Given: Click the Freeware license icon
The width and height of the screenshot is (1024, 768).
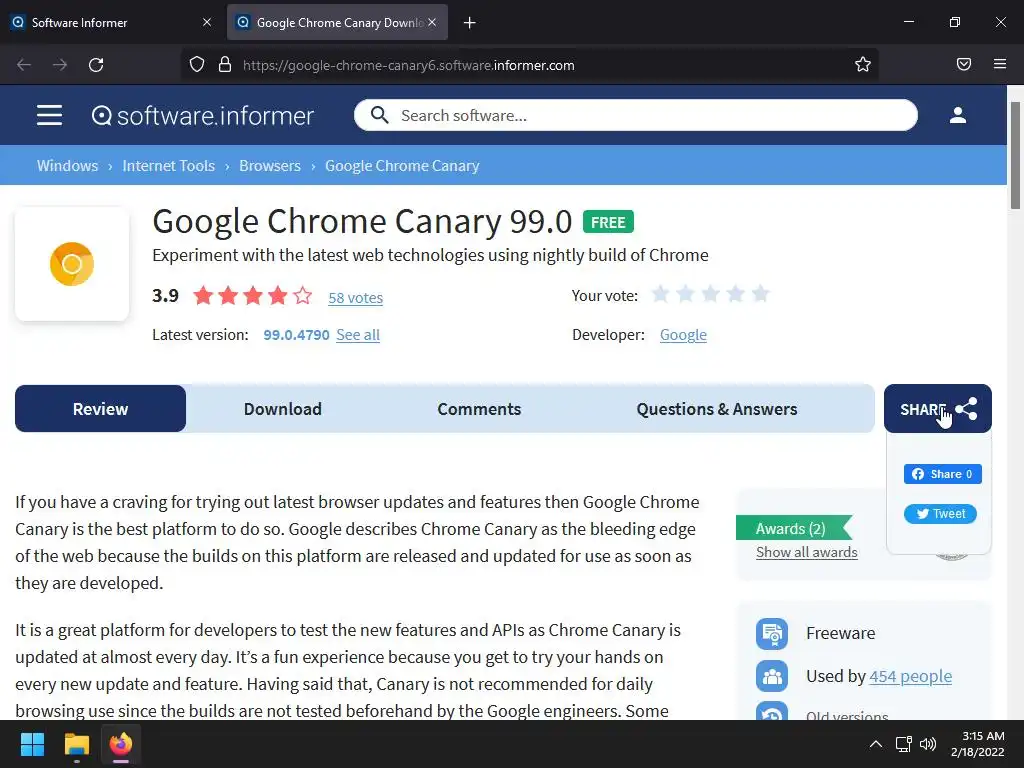Looking at the screenshot, I should click(772, 633).
